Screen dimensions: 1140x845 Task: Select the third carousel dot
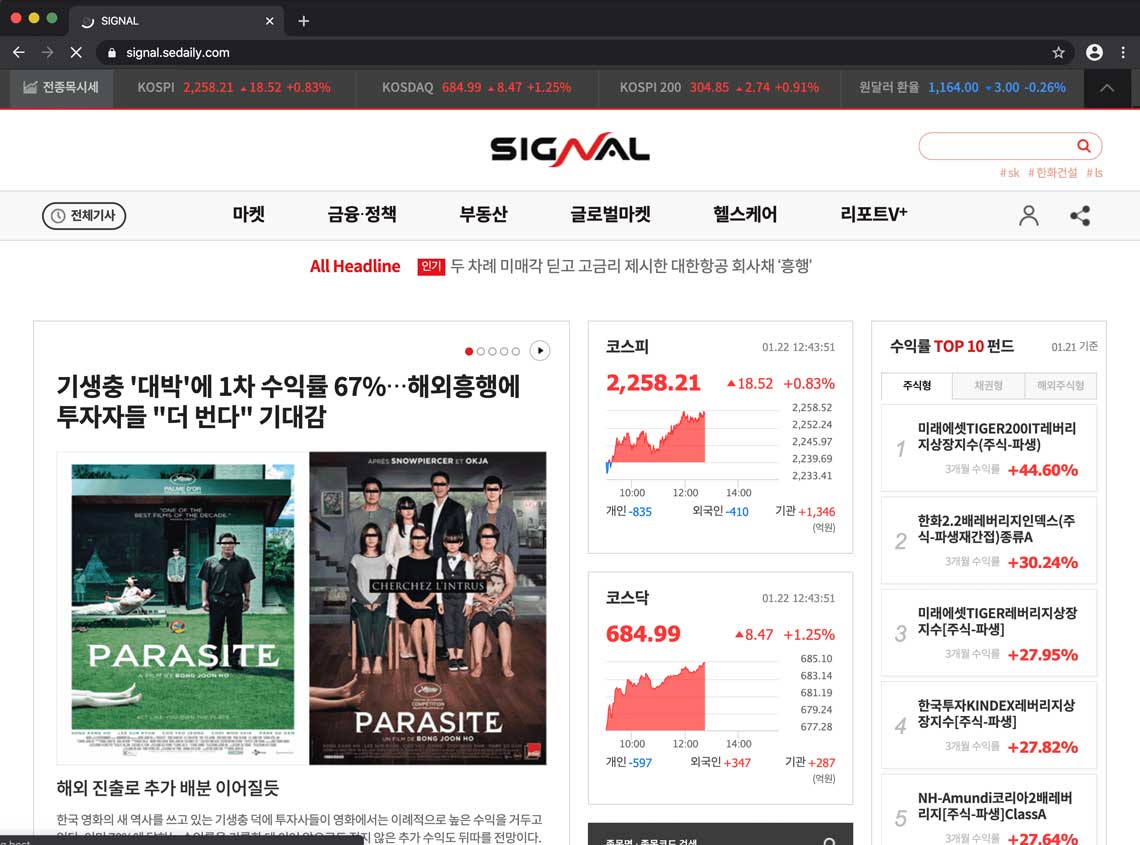pos(492,351)
